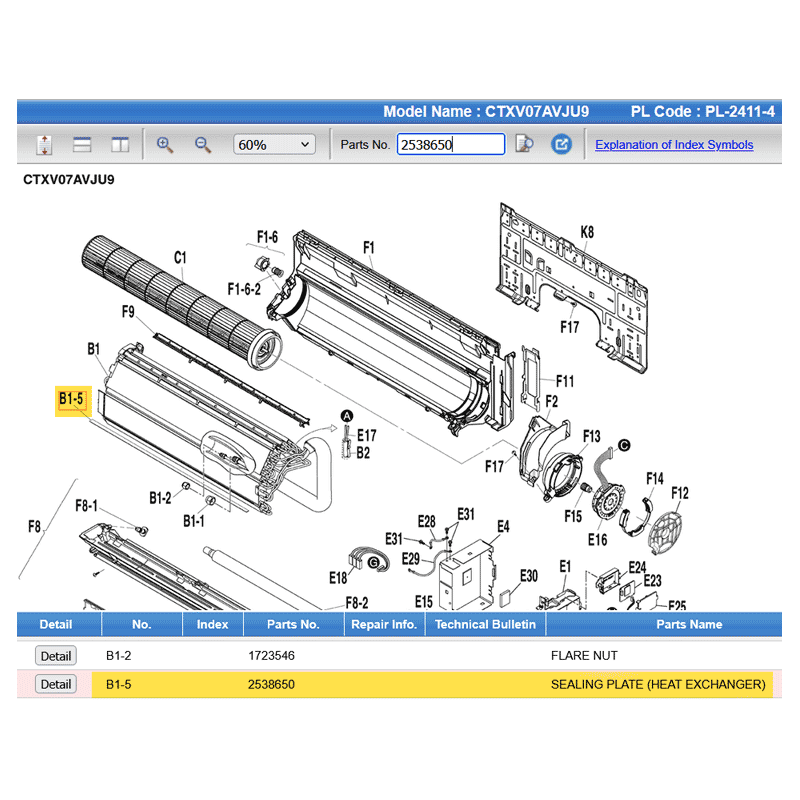Viewport: 800px width, 800px height.
Task: Click Detail button for SEALING PLATE row
Action: (55, 685)
